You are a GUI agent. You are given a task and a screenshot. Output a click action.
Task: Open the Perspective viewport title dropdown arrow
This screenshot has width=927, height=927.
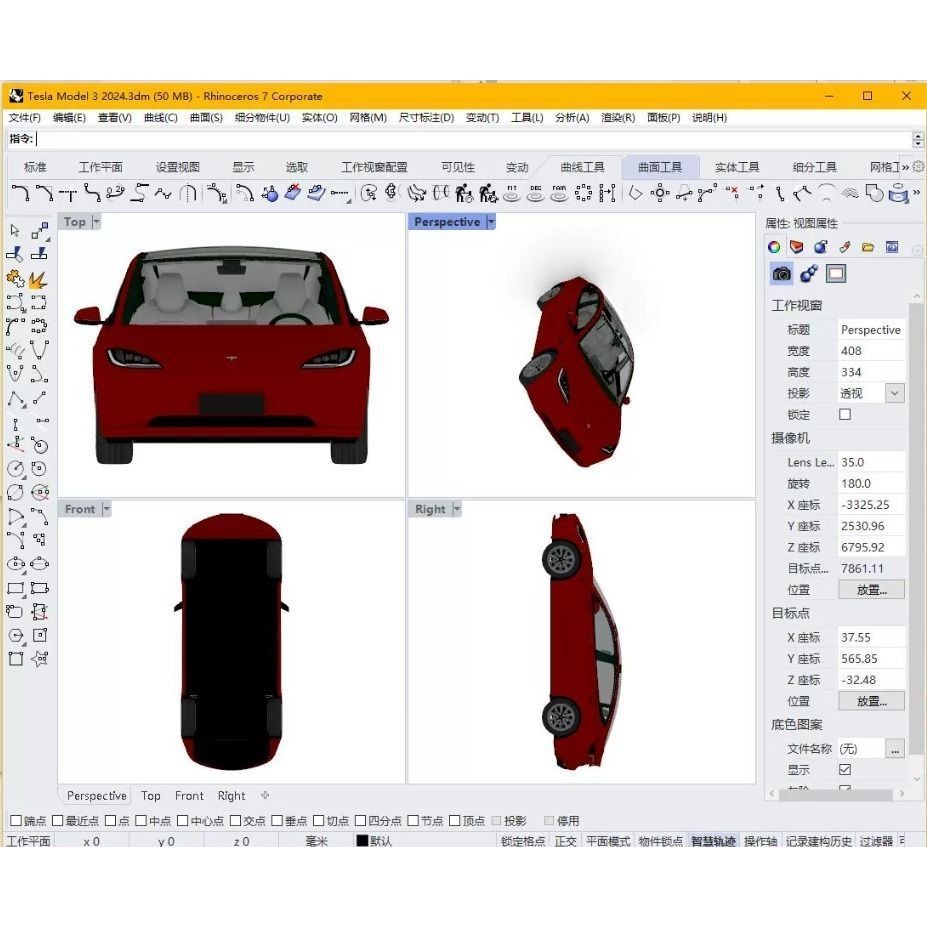490,222
